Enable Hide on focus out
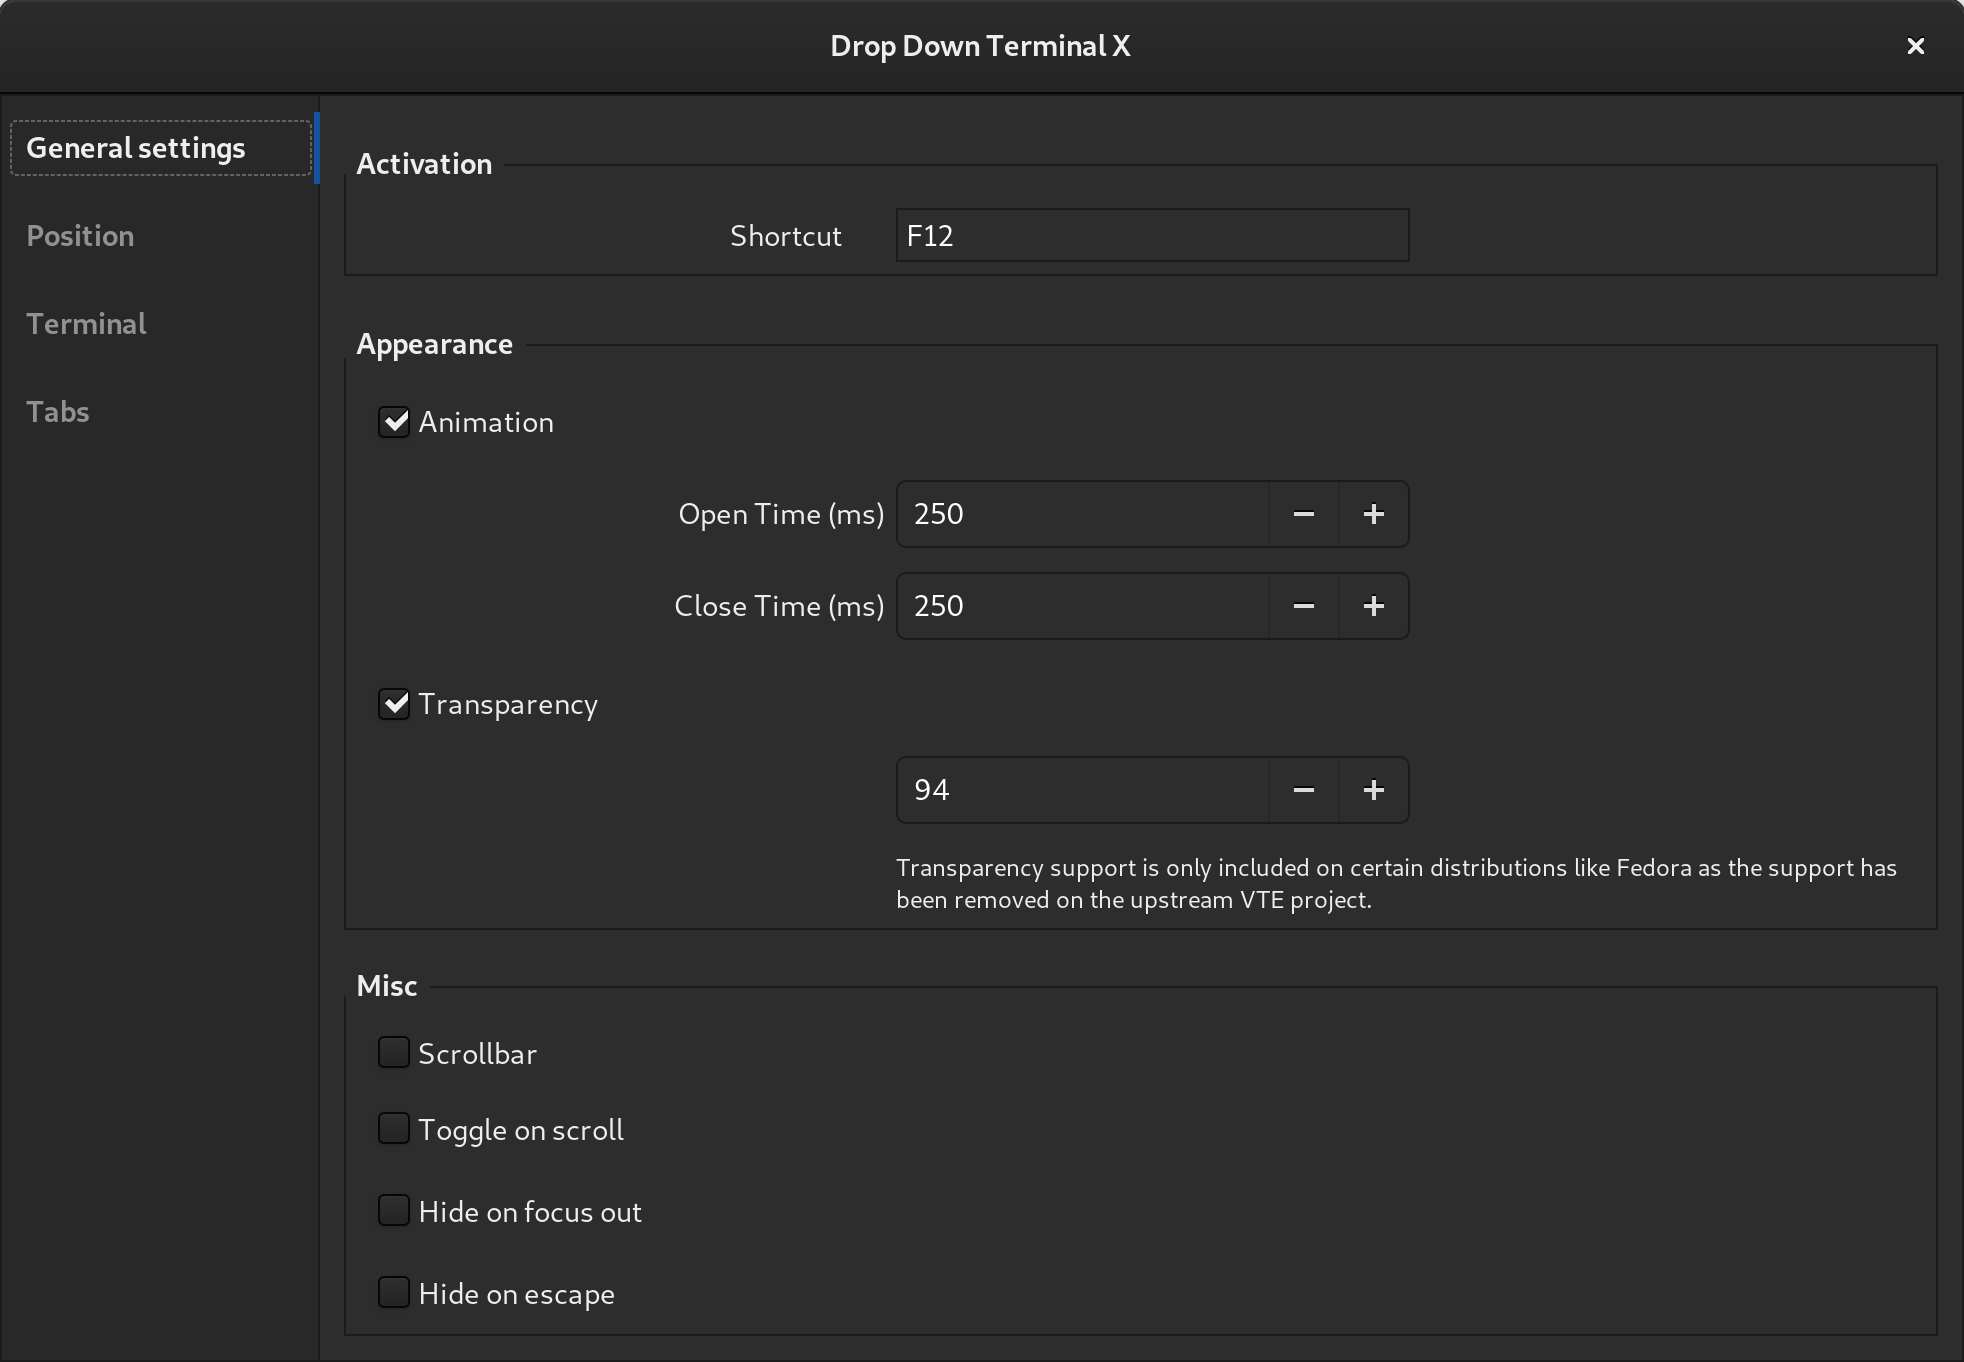This screenshot has width=1964, height=1362. coord(394,1211)
